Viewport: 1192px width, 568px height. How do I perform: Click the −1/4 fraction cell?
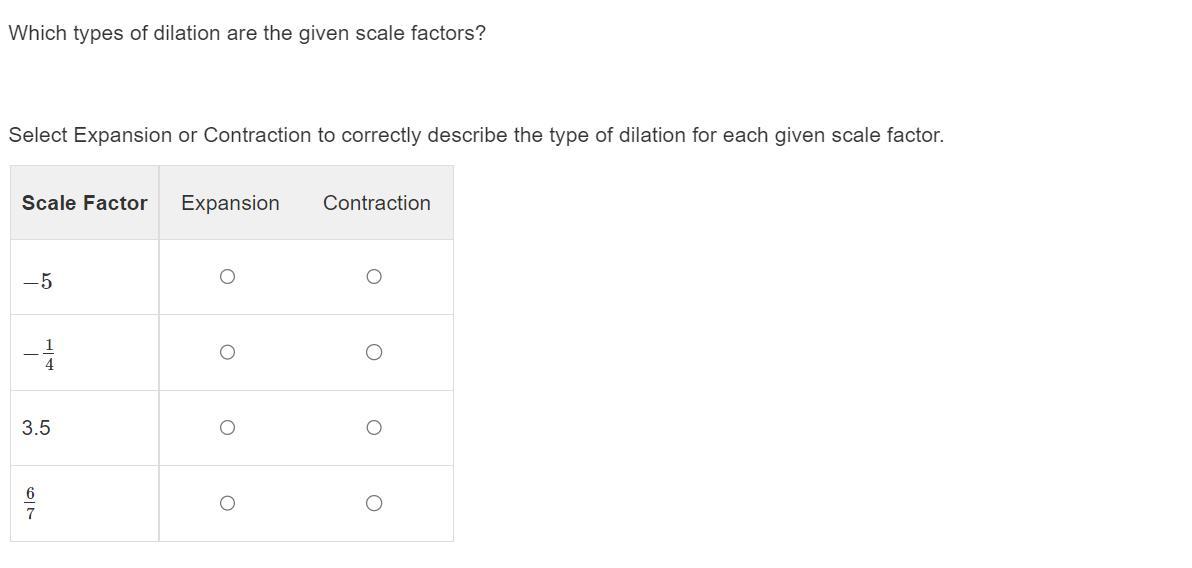point(40,354)
